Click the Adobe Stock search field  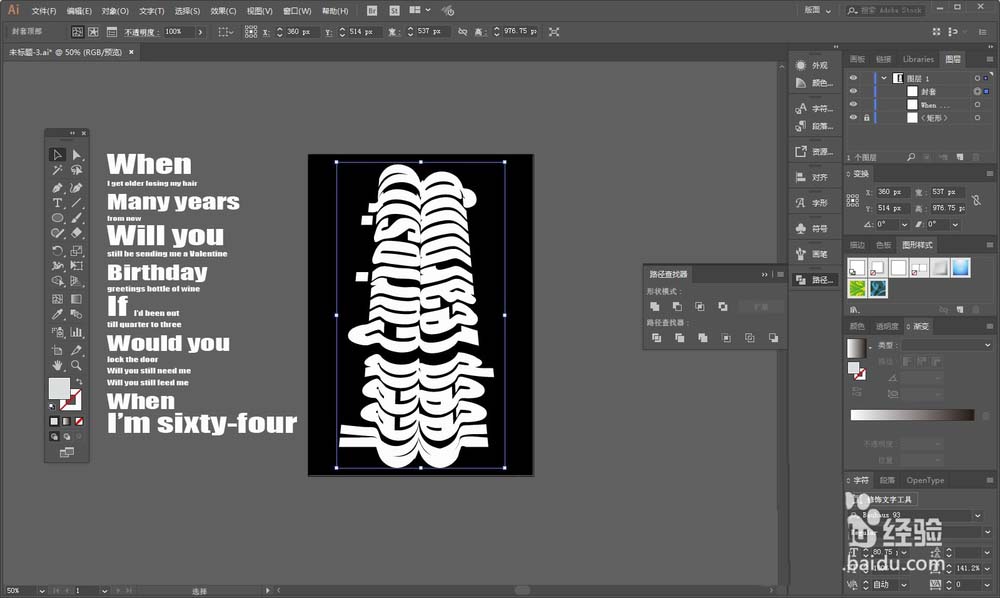pyautogui.click(x=885, y=10)
